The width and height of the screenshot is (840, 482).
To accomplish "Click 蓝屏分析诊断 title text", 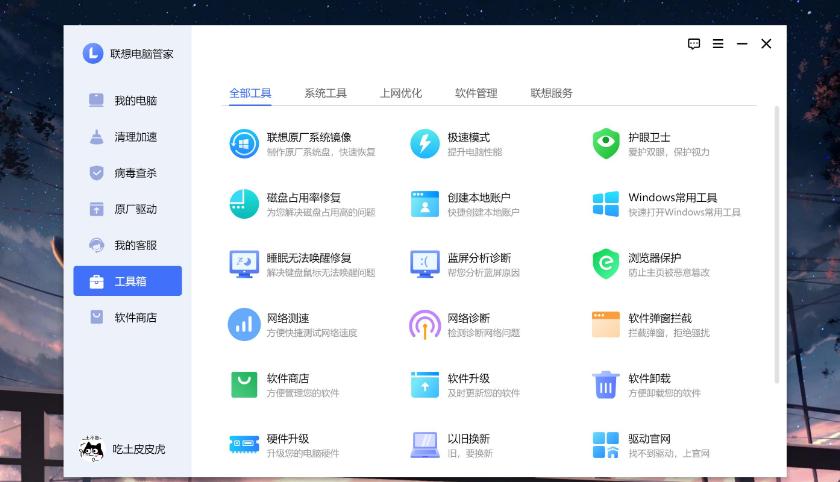I will pyautogui.click(x=479, y=258).
